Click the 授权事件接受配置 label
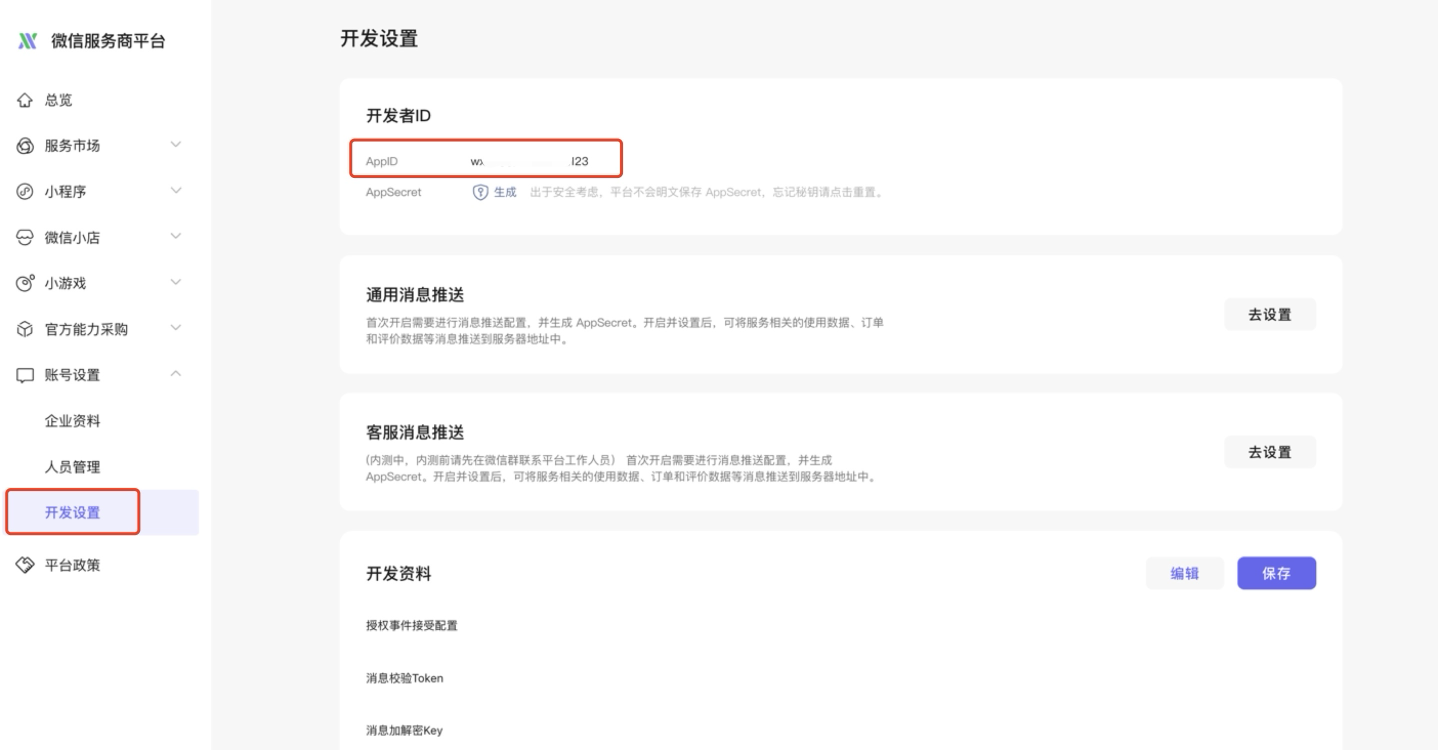The height and width of the screenshot is (750, 1438). coord(413,626)
